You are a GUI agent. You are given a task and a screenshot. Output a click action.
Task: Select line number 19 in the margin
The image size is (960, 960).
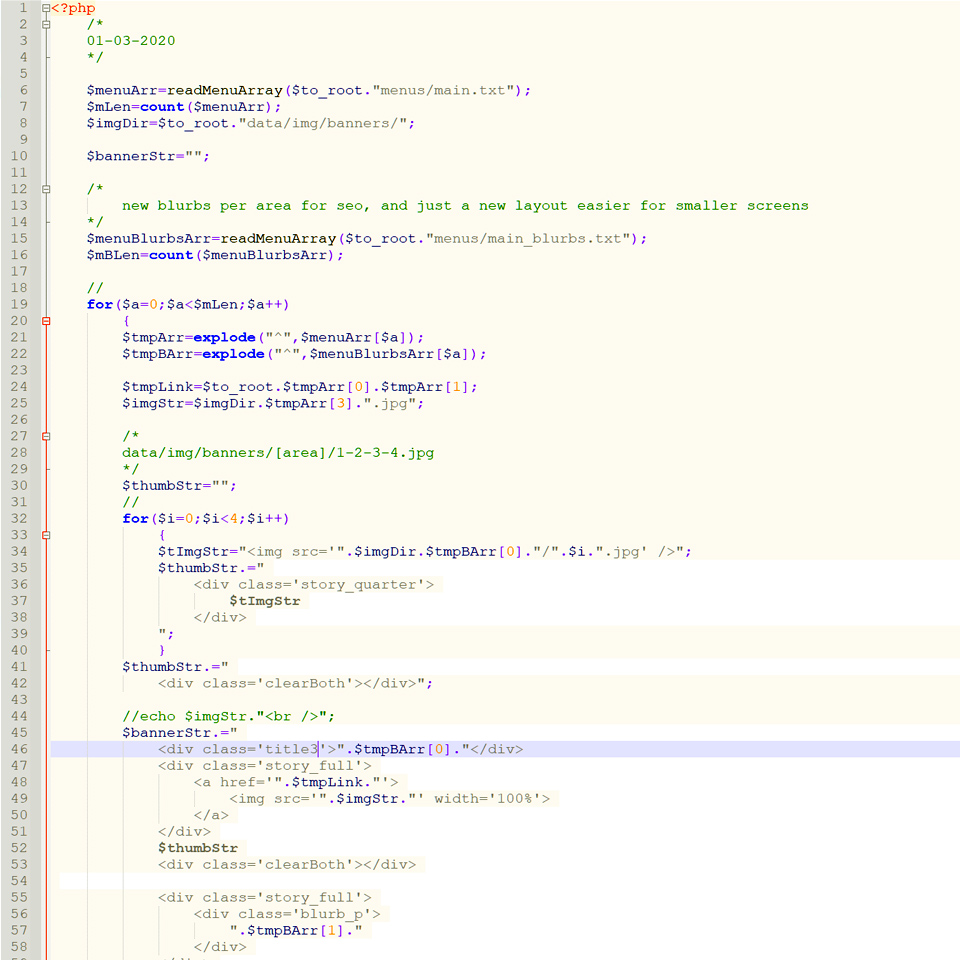19,304
